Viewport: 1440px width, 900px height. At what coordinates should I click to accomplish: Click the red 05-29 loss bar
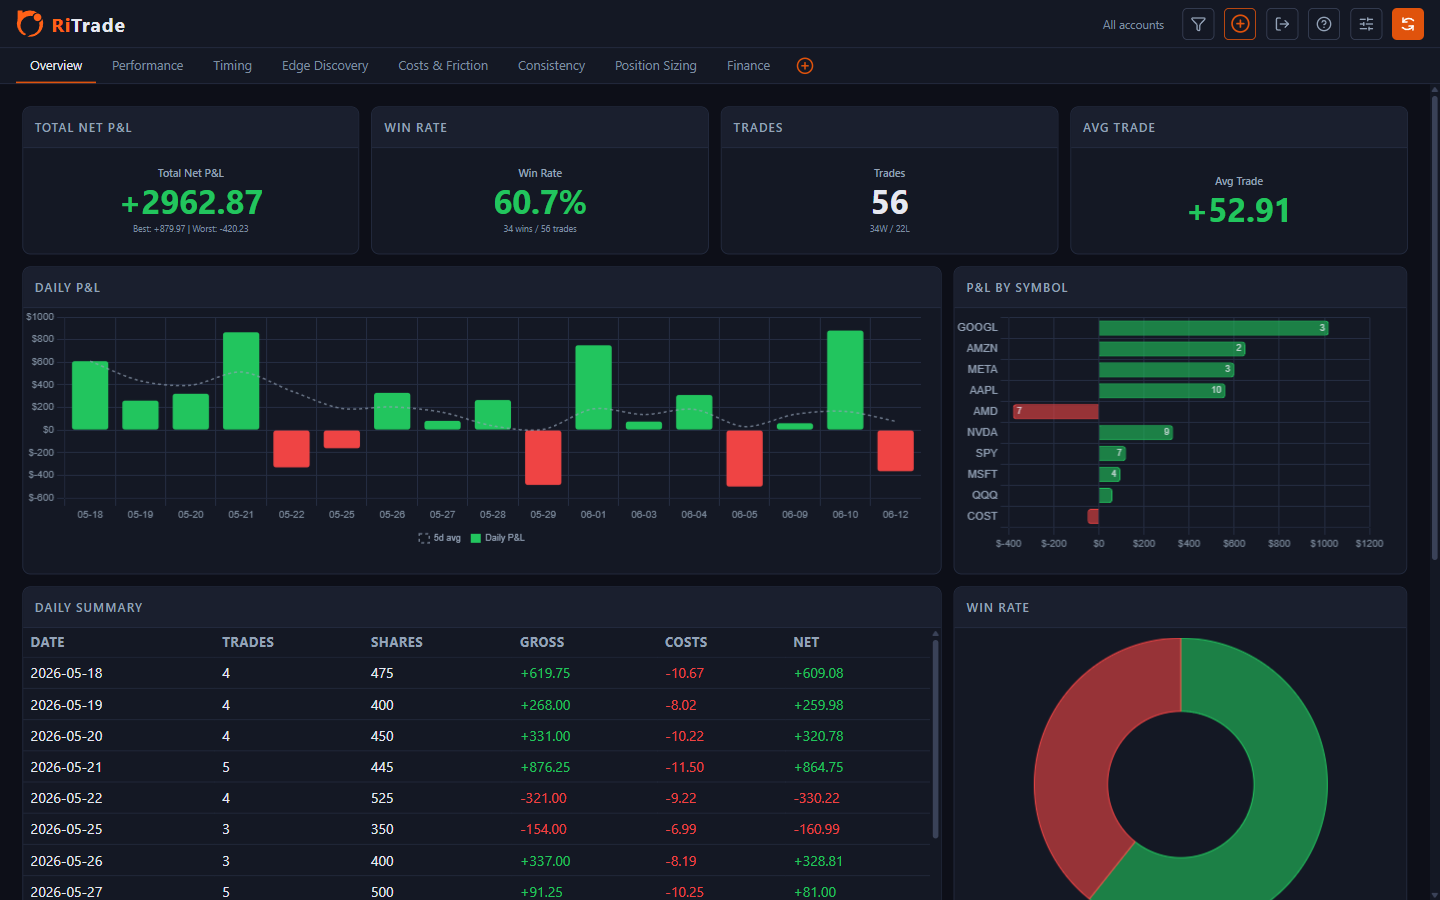[543, 457]
